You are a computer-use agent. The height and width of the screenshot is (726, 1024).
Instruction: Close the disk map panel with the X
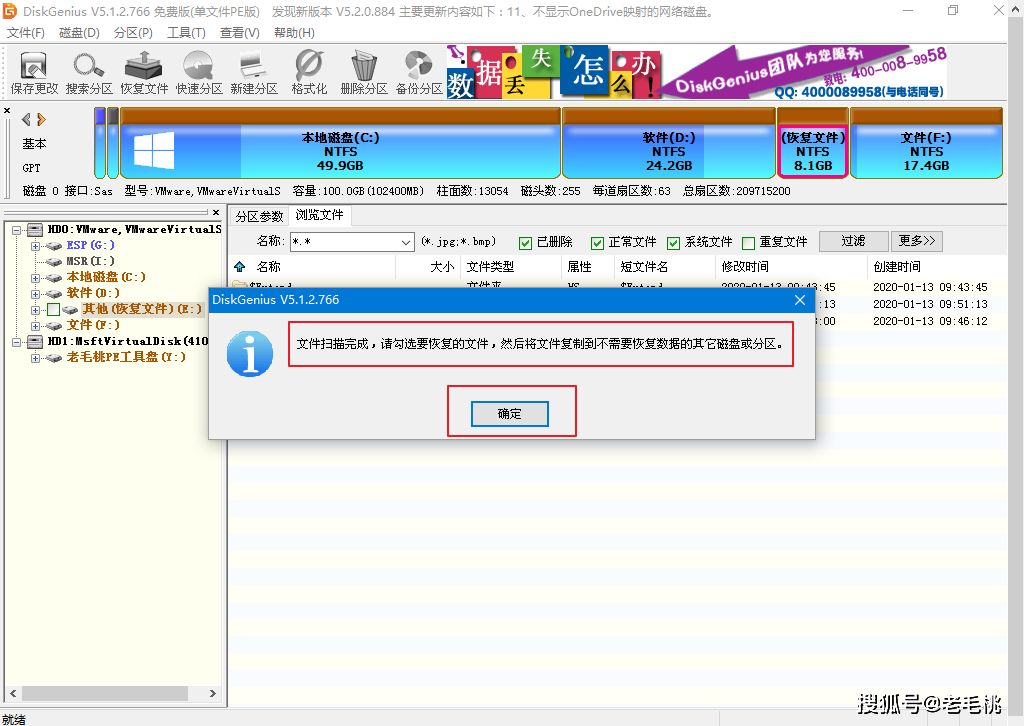point(7,111)
